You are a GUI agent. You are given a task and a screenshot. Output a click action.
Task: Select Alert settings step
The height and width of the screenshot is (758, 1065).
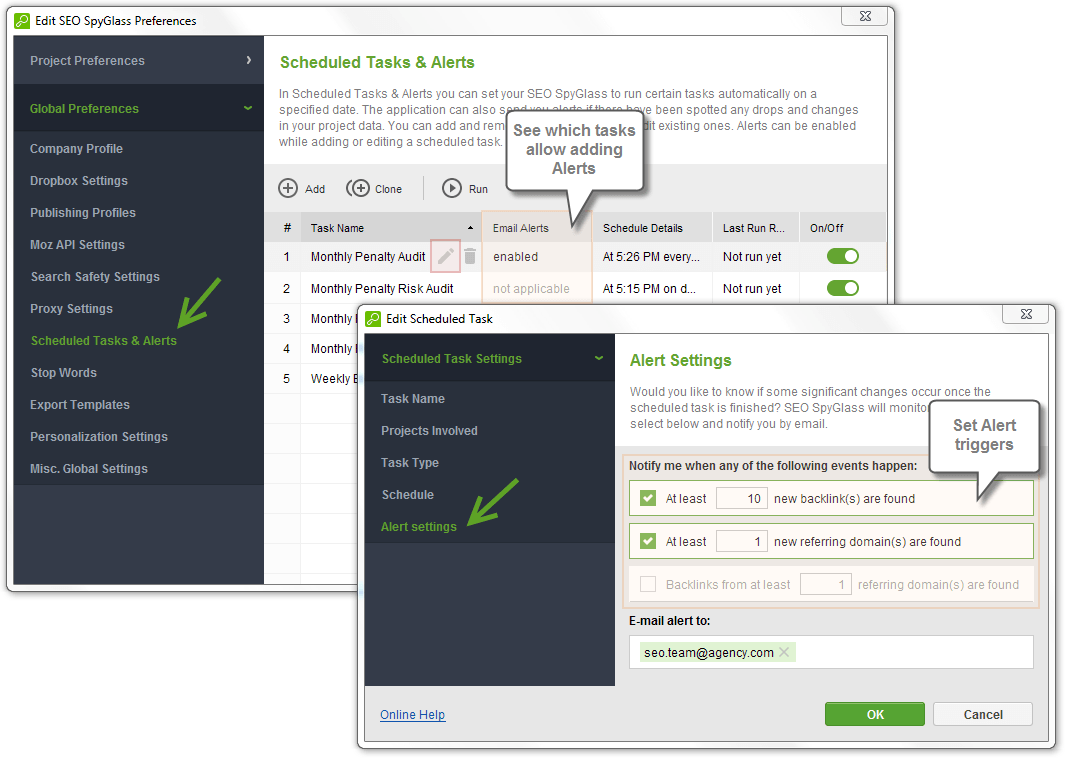[x=418, y=526]
